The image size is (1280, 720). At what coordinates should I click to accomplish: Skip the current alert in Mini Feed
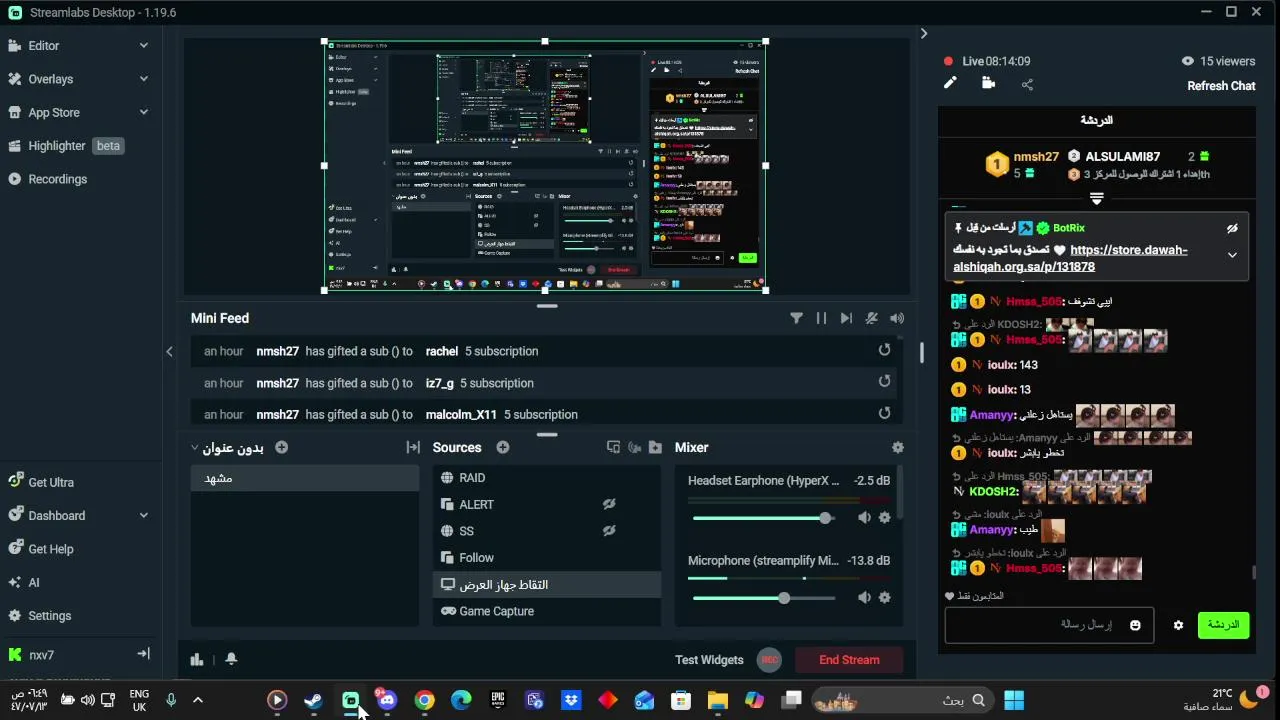click(846, 318)
